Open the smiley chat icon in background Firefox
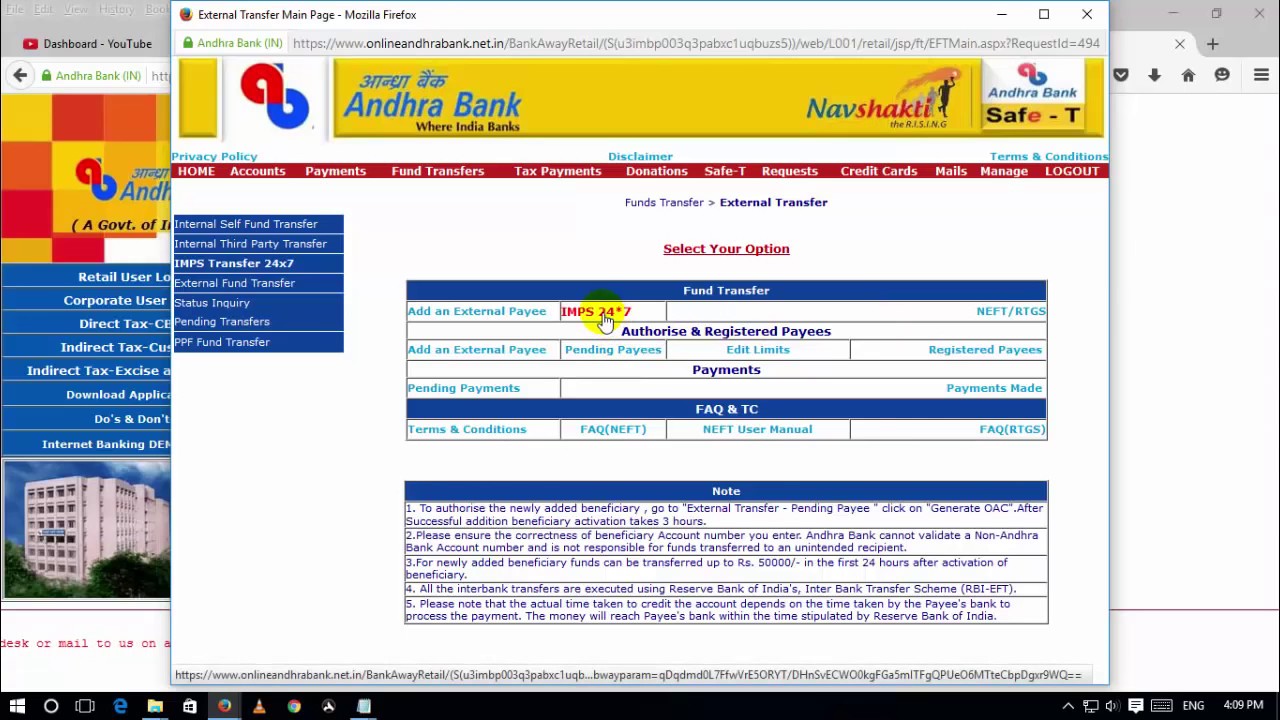 (x=1222, y=75)
